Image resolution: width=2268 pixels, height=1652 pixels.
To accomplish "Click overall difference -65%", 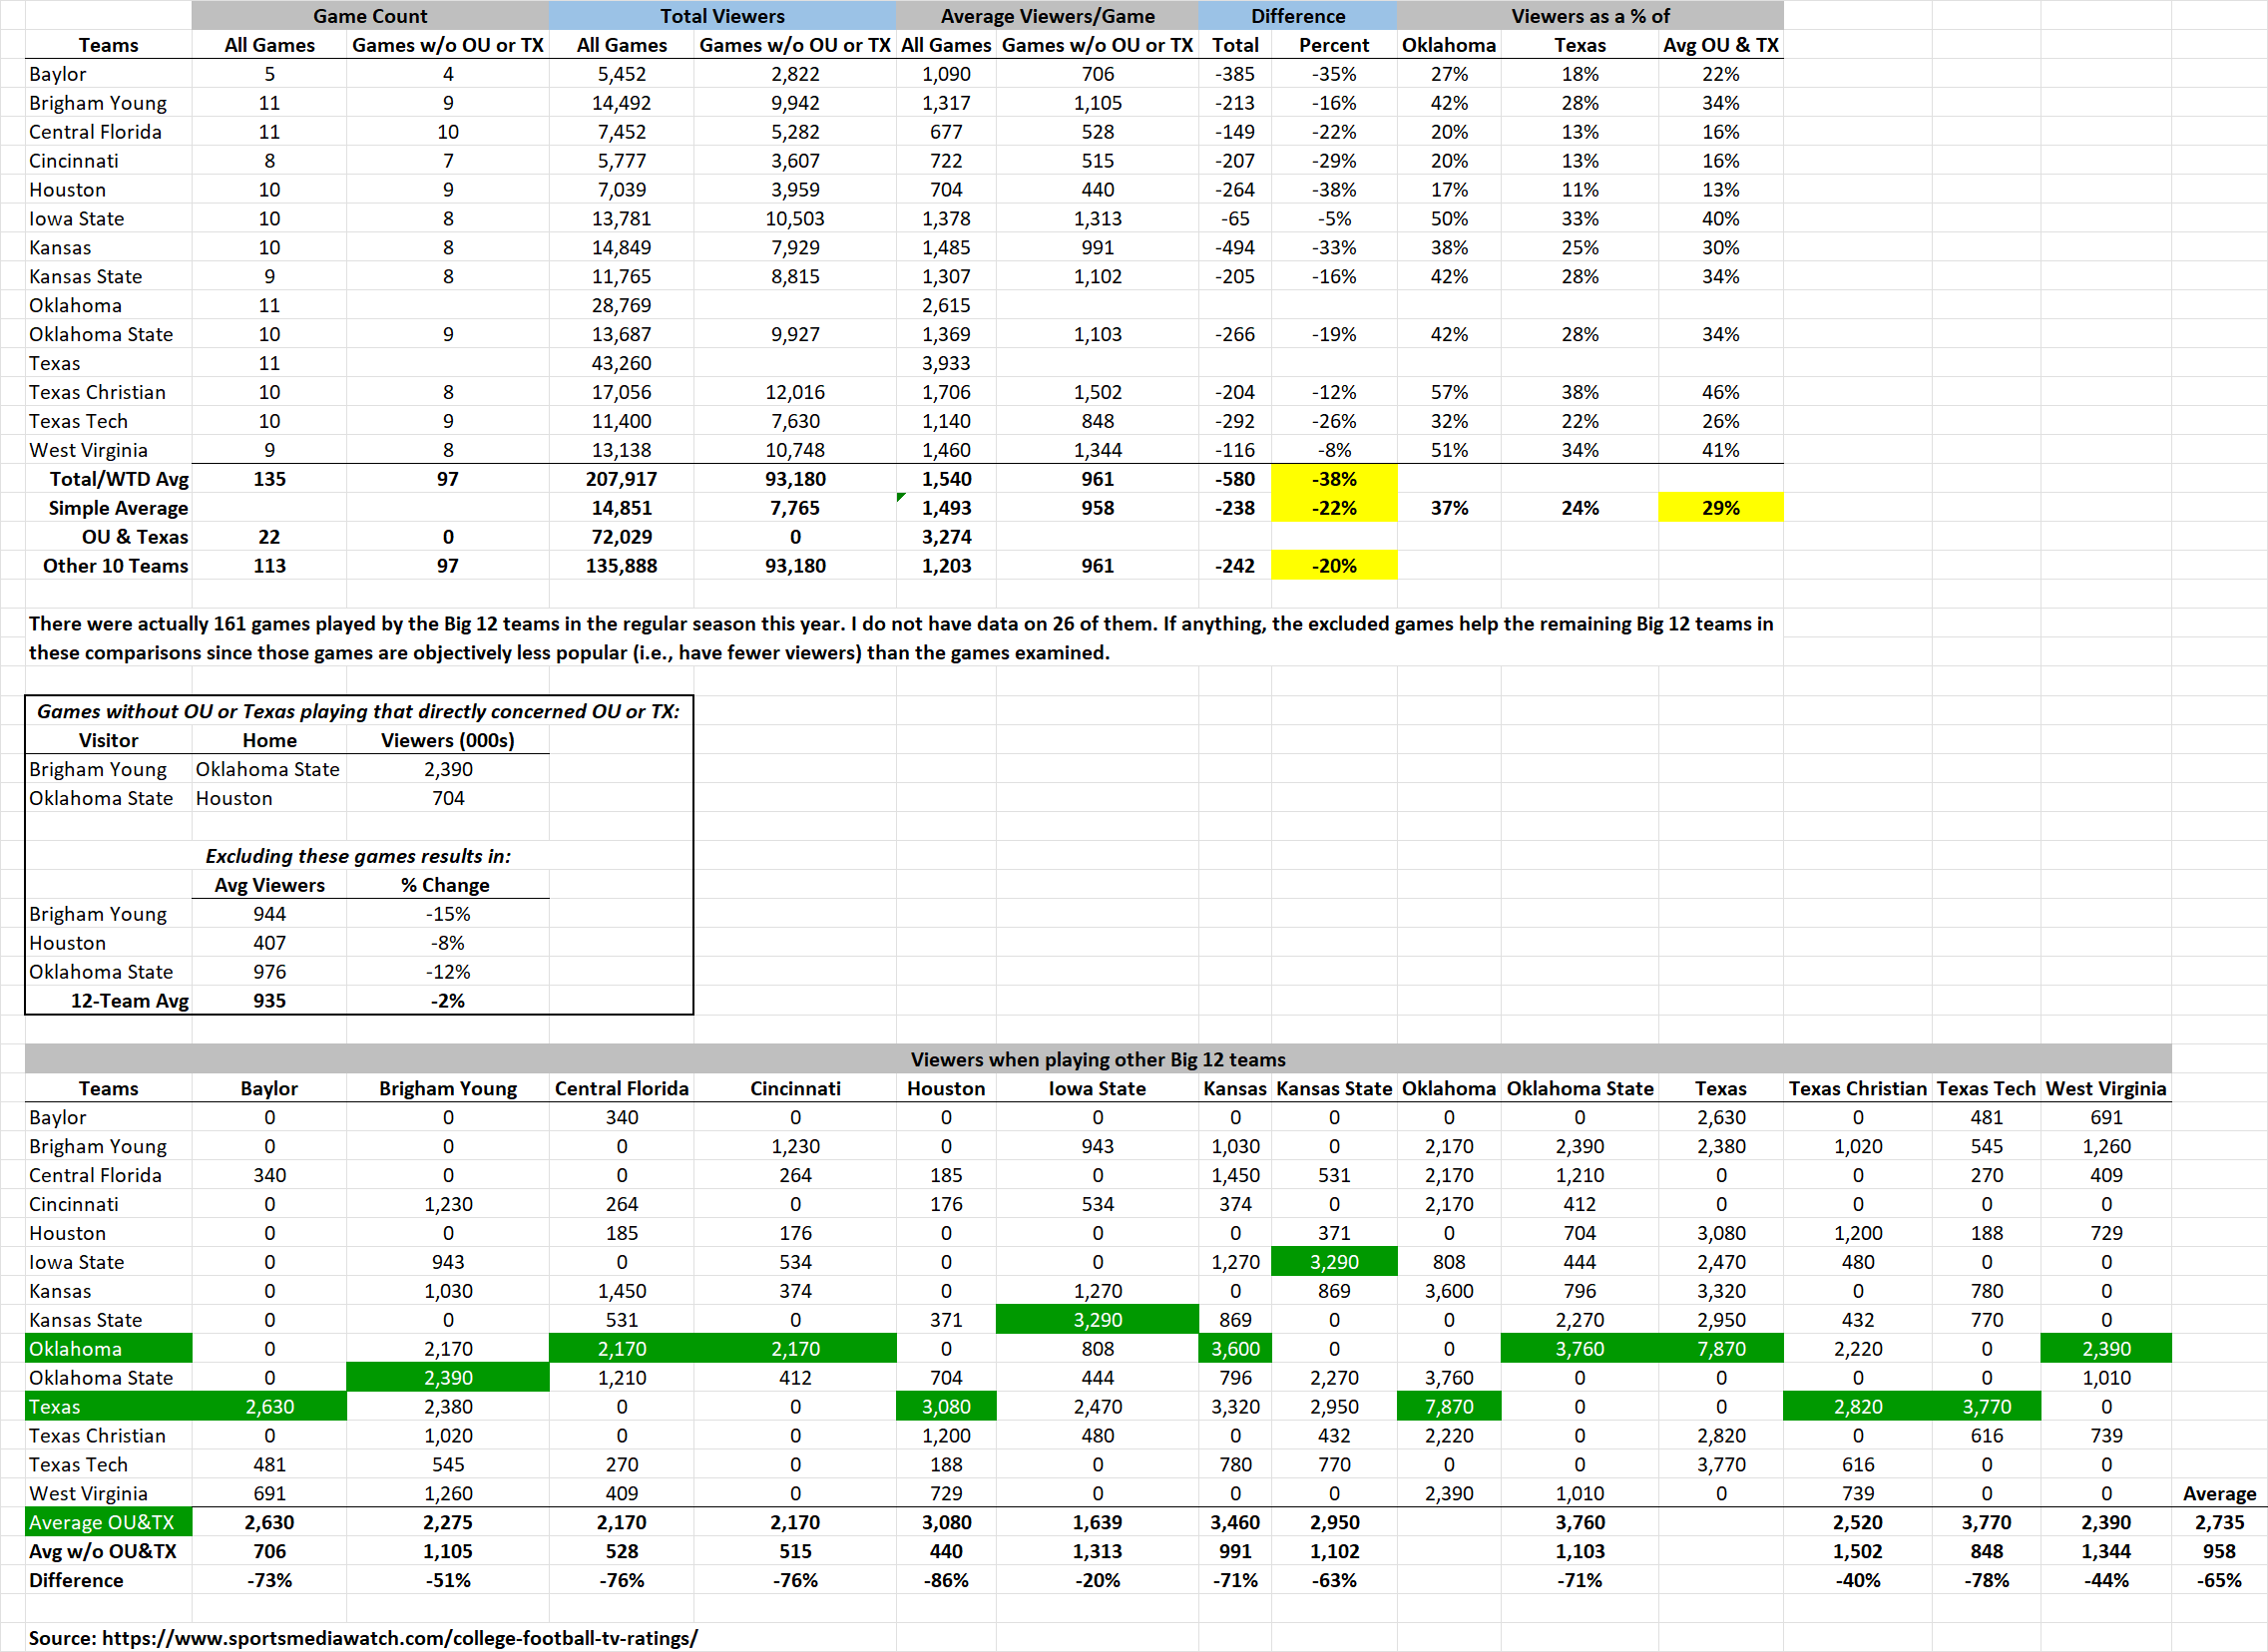I will click(2219, 1580).
